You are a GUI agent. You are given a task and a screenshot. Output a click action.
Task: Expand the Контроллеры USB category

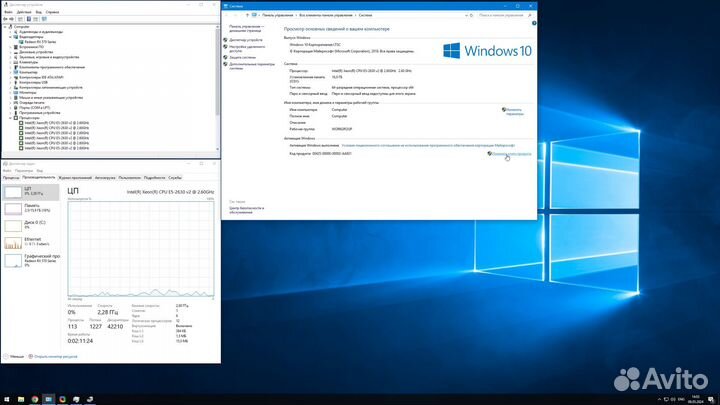point(11,82)
